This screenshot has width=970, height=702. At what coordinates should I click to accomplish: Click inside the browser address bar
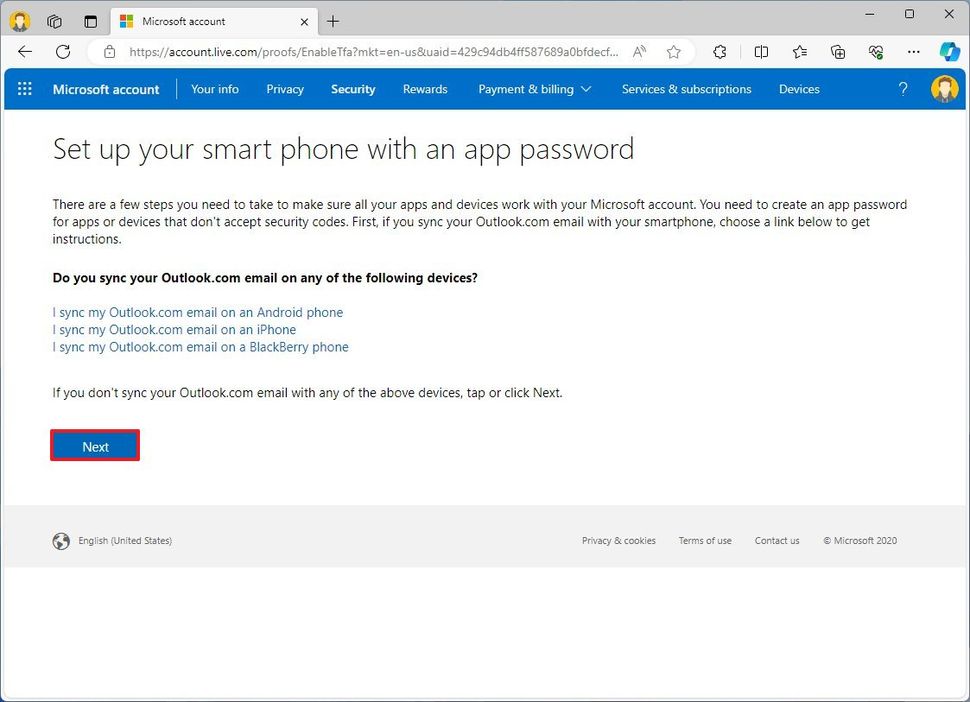point(350,52)
